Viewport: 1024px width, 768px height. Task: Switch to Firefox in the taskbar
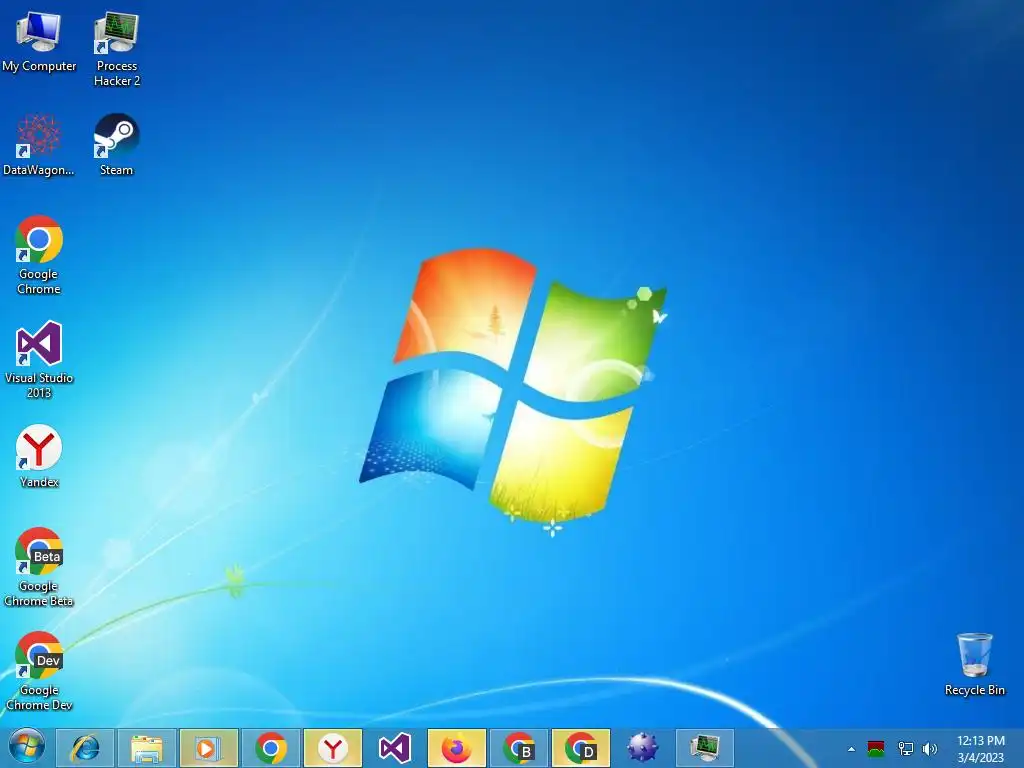coord(456,748)
